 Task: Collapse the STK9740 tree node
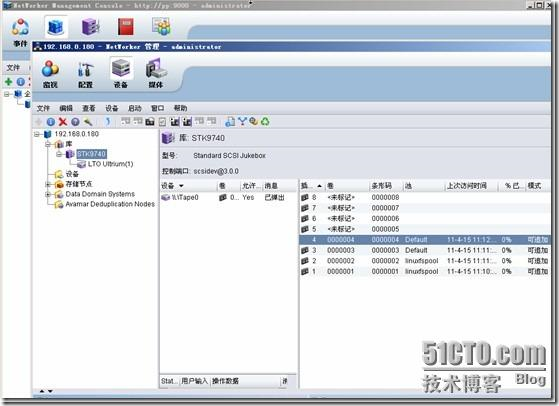pos(59,154)
